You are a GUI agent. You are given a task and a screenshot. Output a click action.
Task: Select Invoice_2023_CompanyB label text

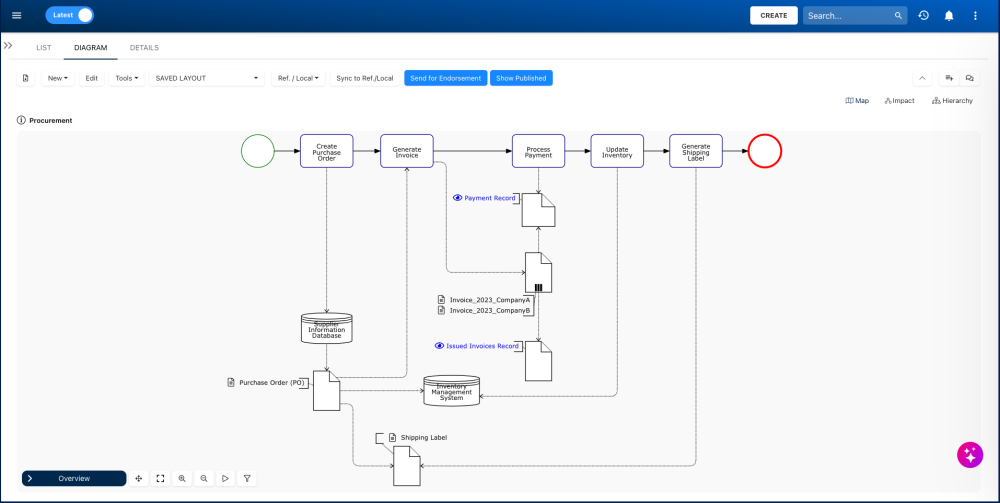tap(490, 310)
